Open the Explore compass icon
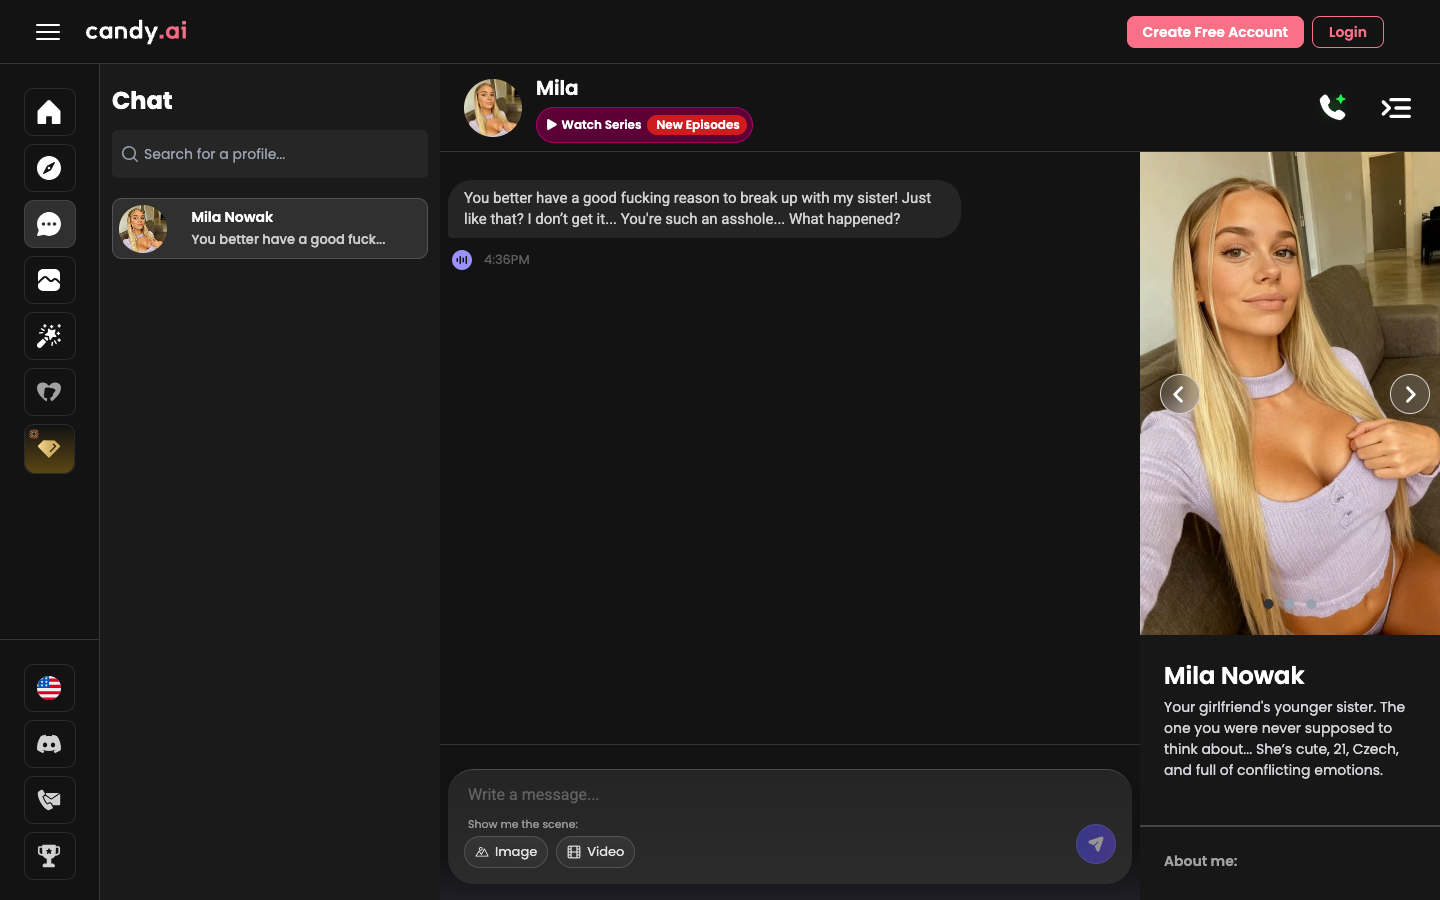1440x900 pixels. point(49,168)
